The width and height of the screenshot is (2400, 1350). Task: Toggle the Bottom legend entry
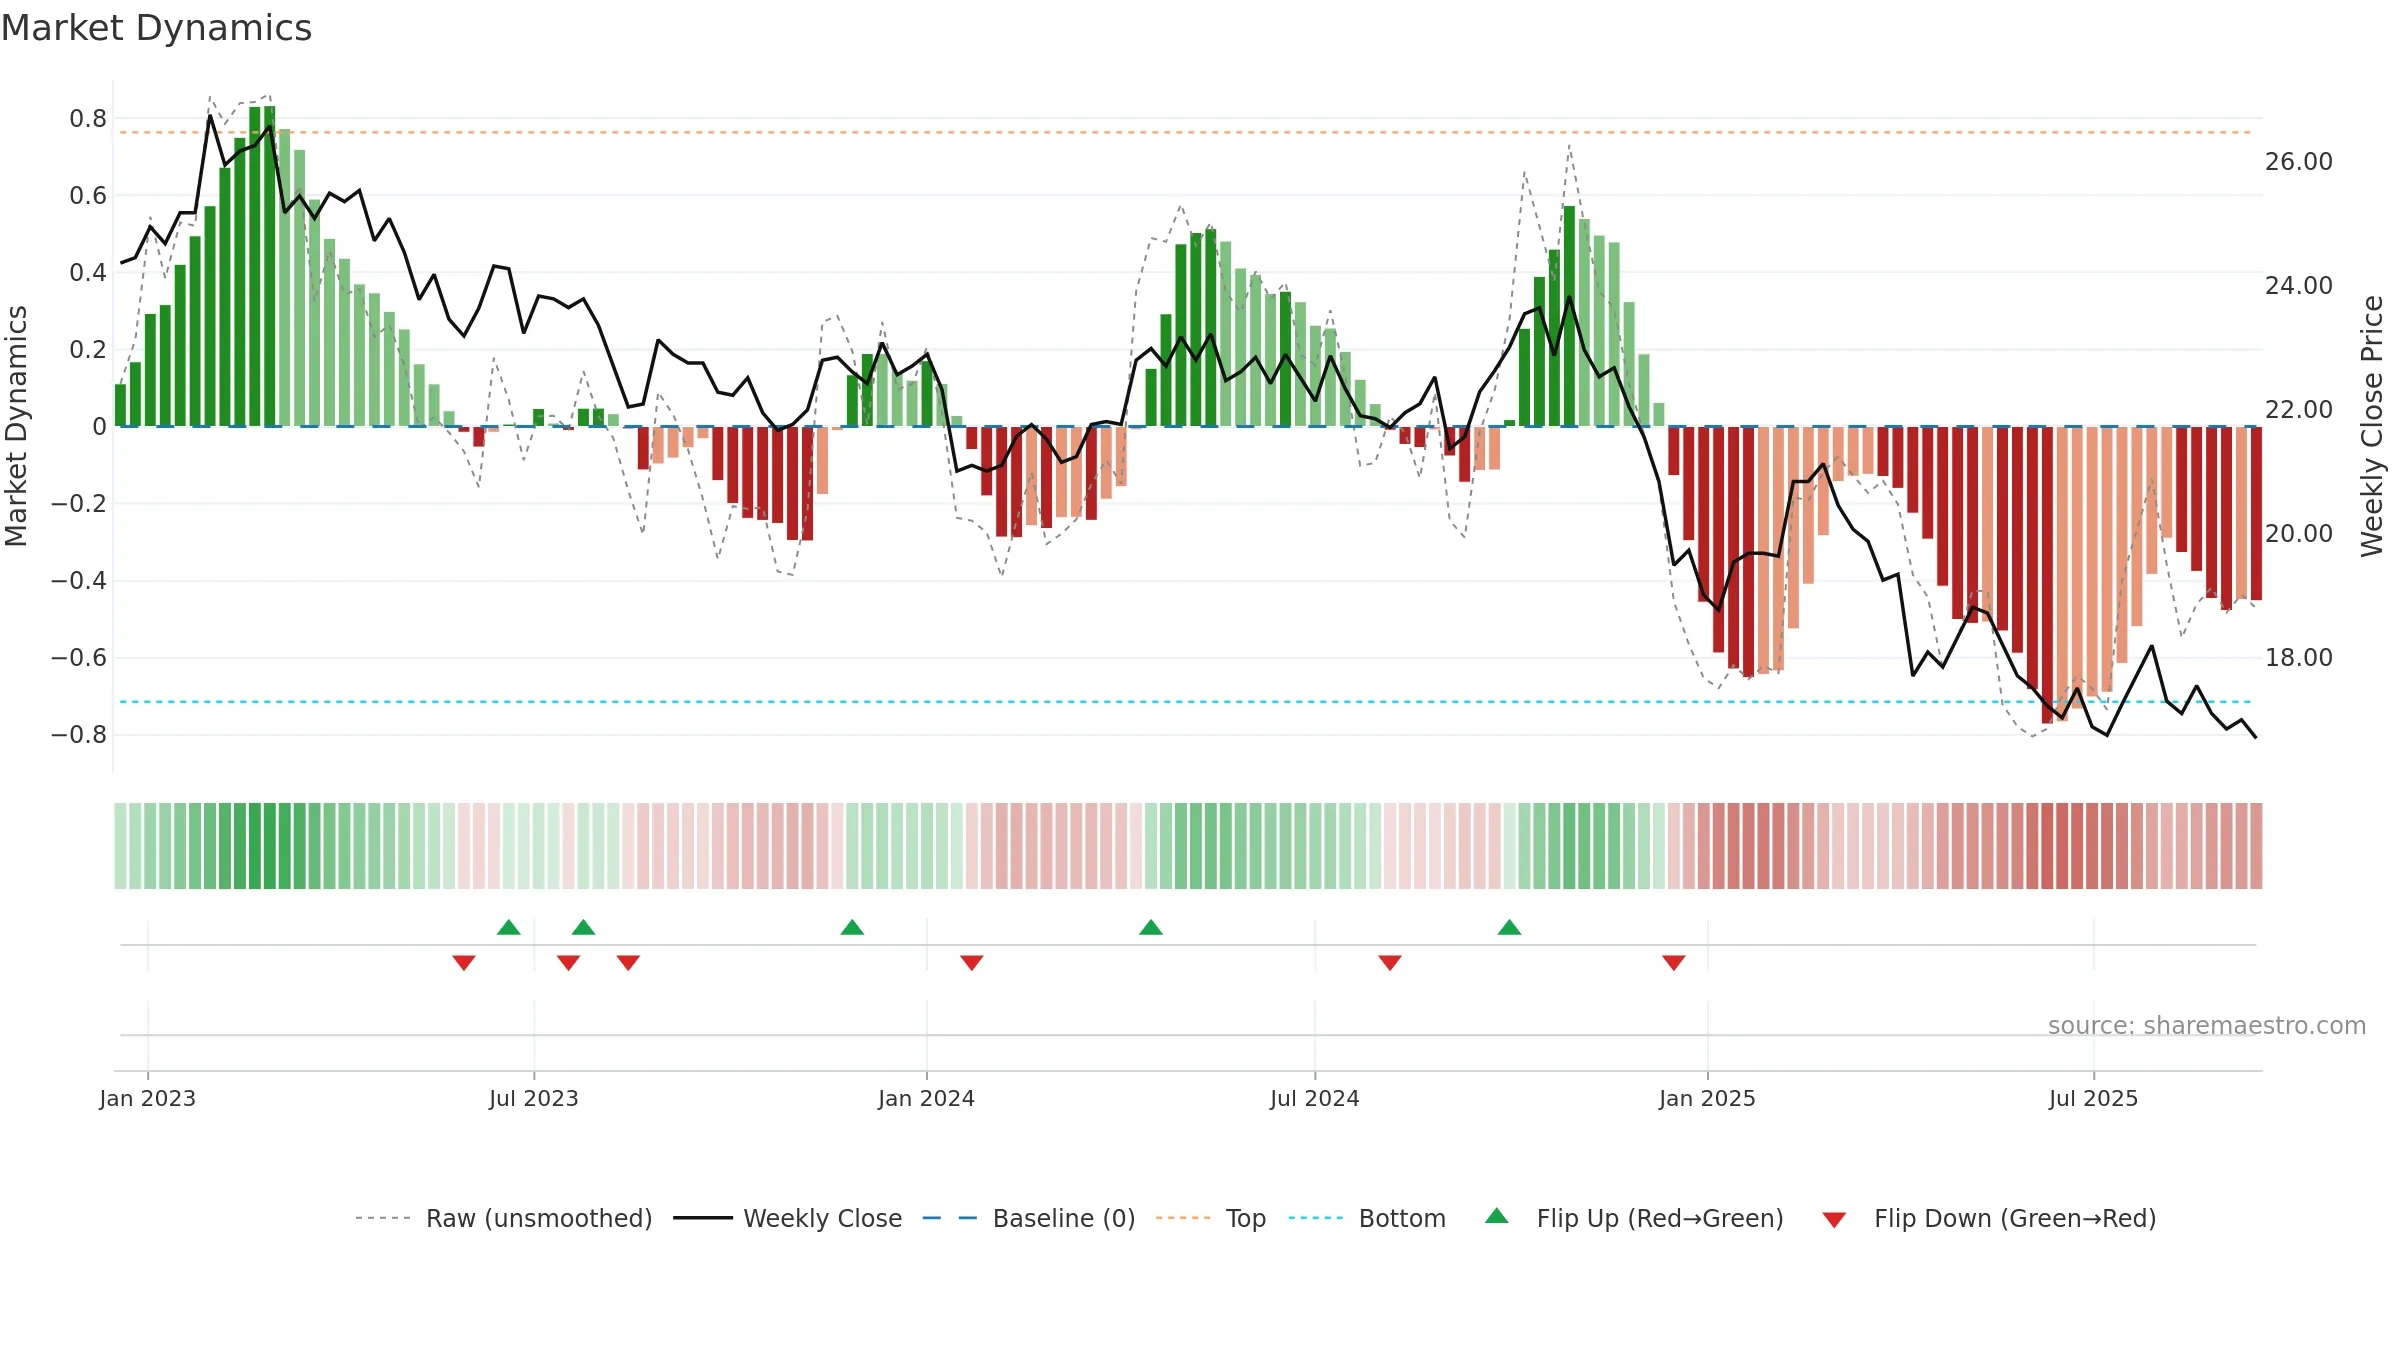[x=1367, y=1218]
